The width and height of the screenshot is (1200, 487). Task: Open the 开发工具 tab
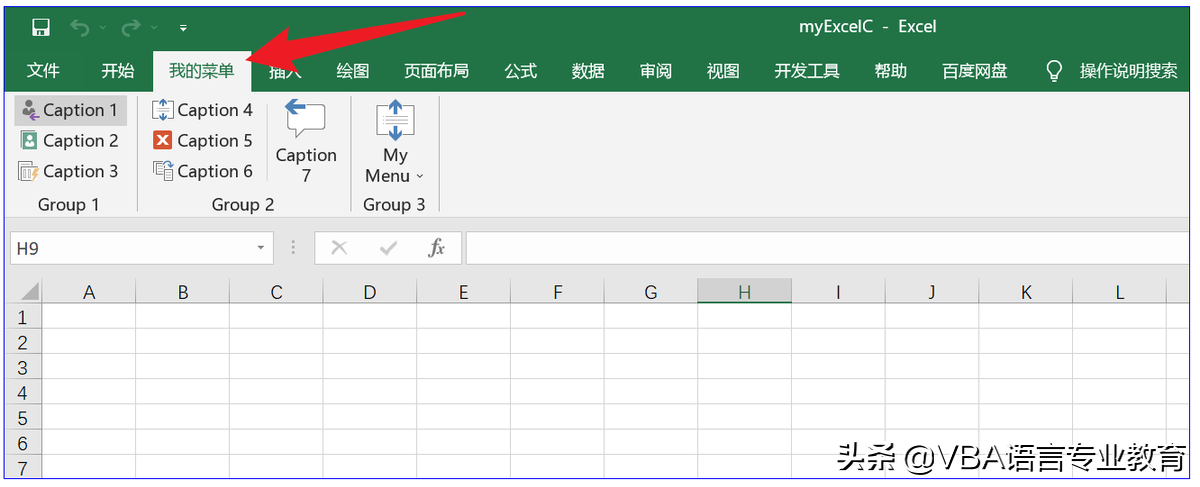click(x=807, y=71)
